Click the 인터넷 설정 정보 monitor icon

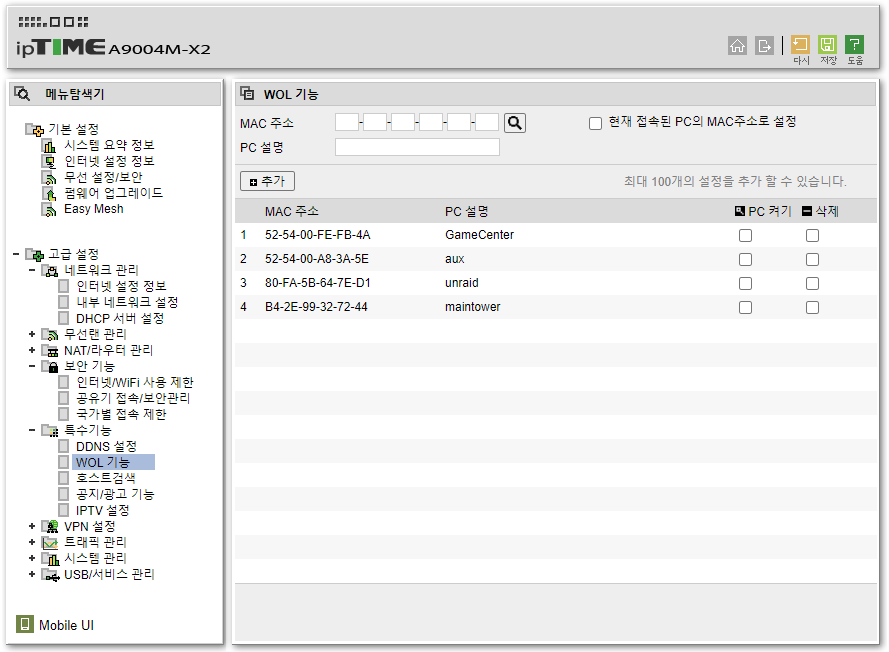coord(49,162)
